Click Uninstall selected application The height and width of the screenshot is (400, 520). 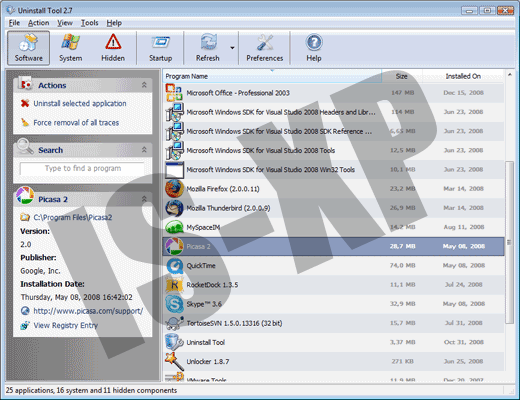tap(80, 103)
